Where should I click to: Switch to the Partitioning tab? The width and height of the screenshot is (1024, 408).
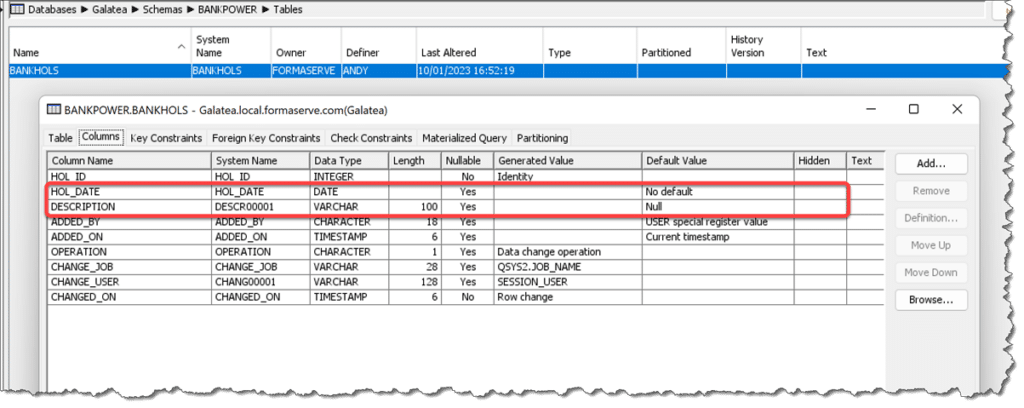pyautogui.click(x=543, y=138)
